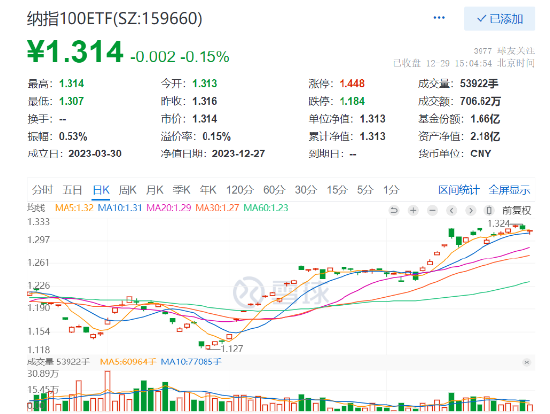Click the 1.127 low price marker on chart
This screenshot has width=550, height=414.
coord(232,348)
